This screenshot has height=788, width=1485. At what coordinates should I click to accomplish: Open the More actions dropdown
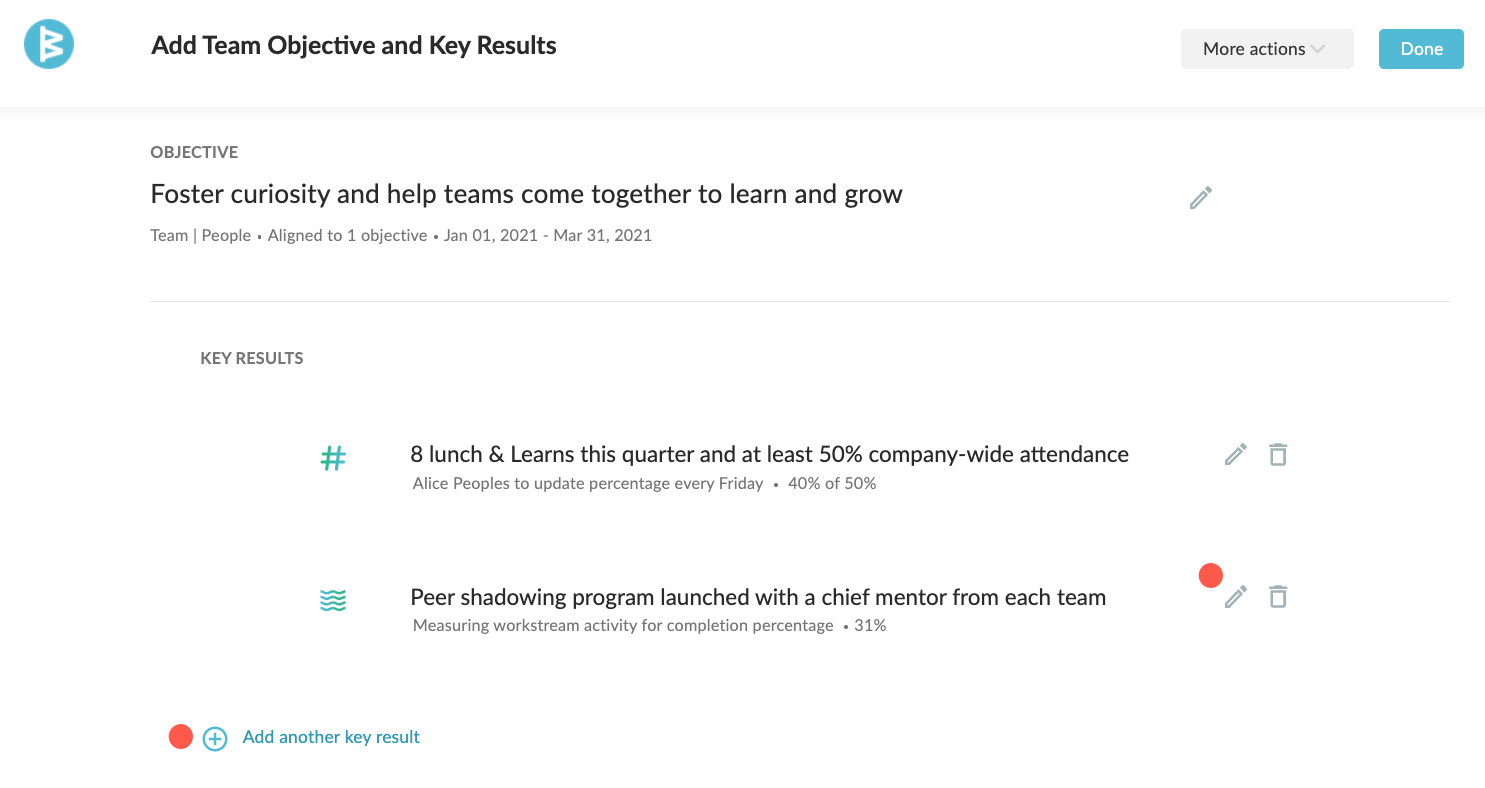pyautogui.click(x=1267, y=49)
